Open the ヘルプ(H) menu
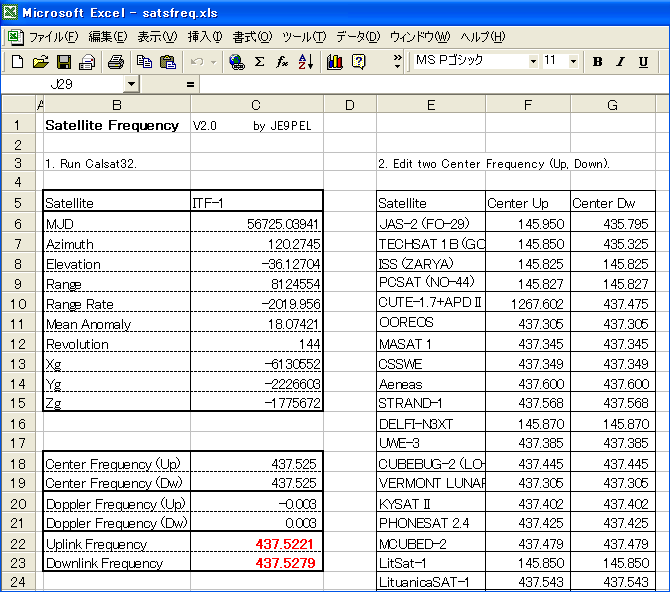 pyautogui.click(x=483, y=37)
